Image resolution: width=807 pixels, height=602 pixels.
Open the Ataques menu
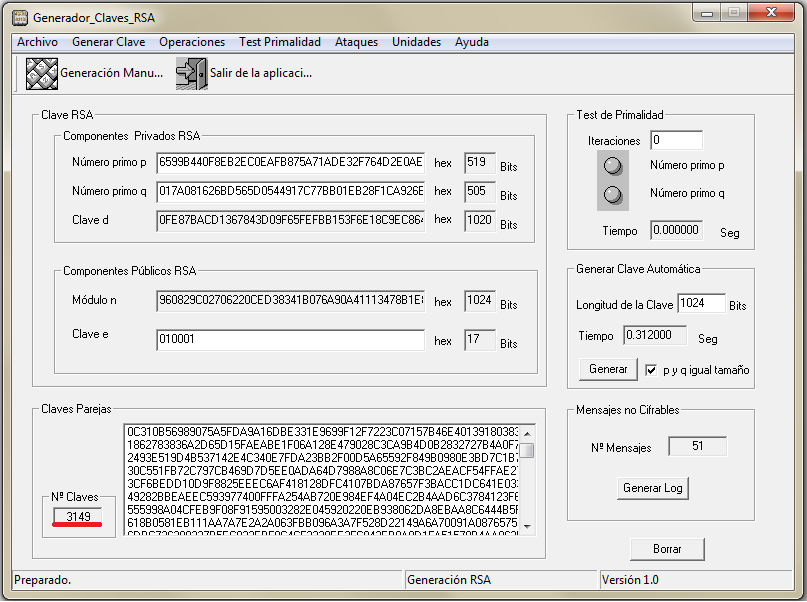356,42
